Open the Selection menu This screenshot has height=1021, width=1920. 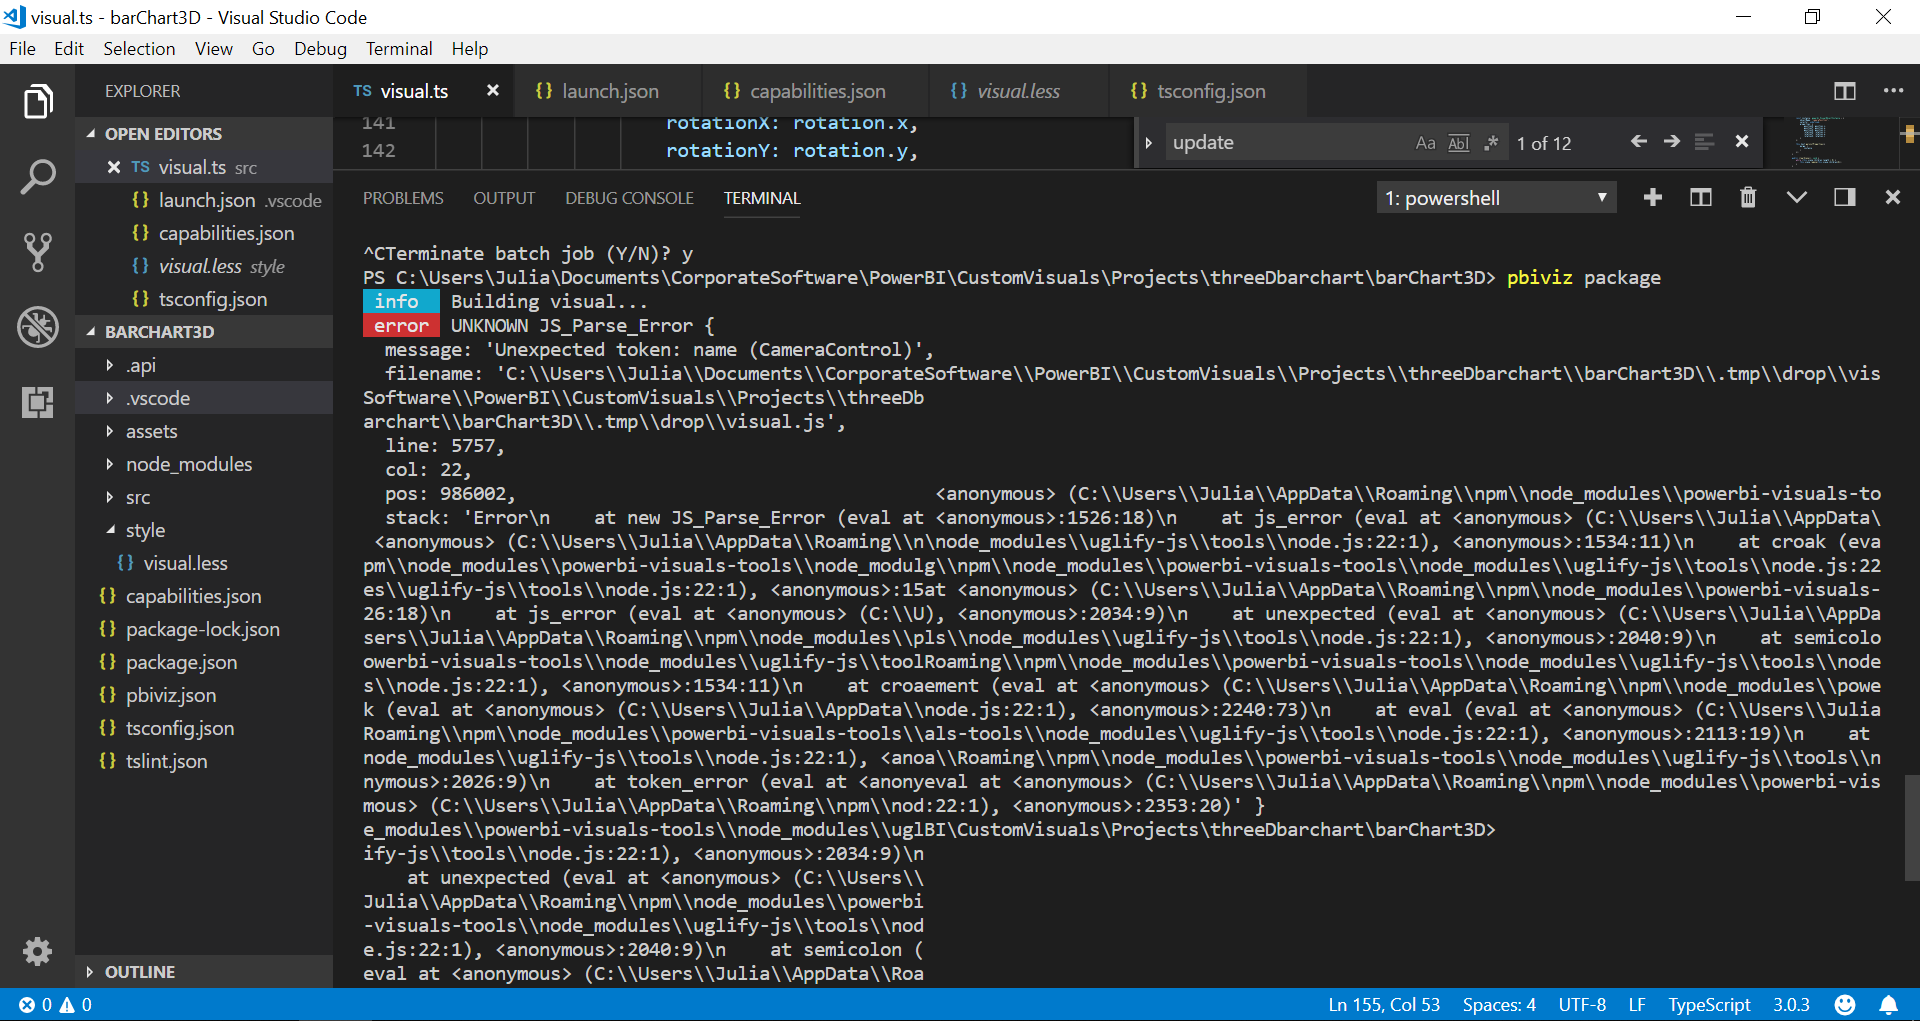pyautogui.click(x=139, y=48)
